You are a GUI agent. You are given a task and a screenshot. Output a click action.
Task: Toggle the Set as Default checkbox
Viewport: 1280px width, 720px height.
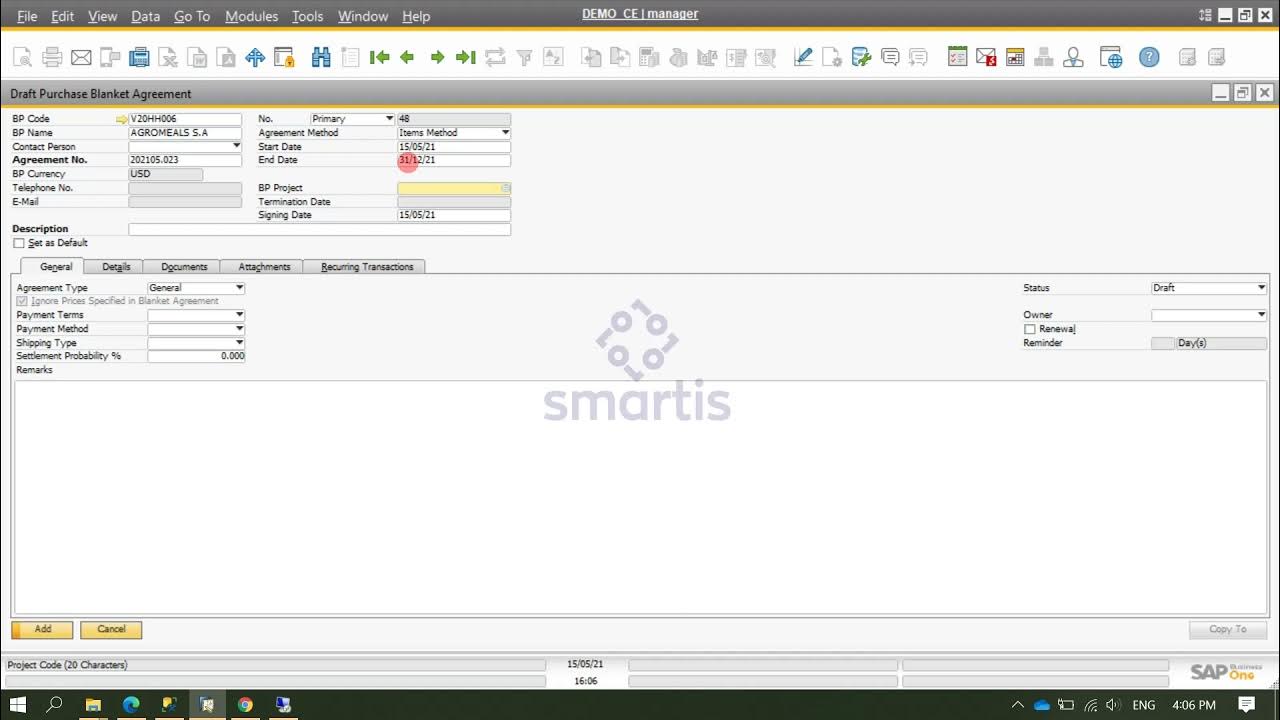click(x=19, y=243)
